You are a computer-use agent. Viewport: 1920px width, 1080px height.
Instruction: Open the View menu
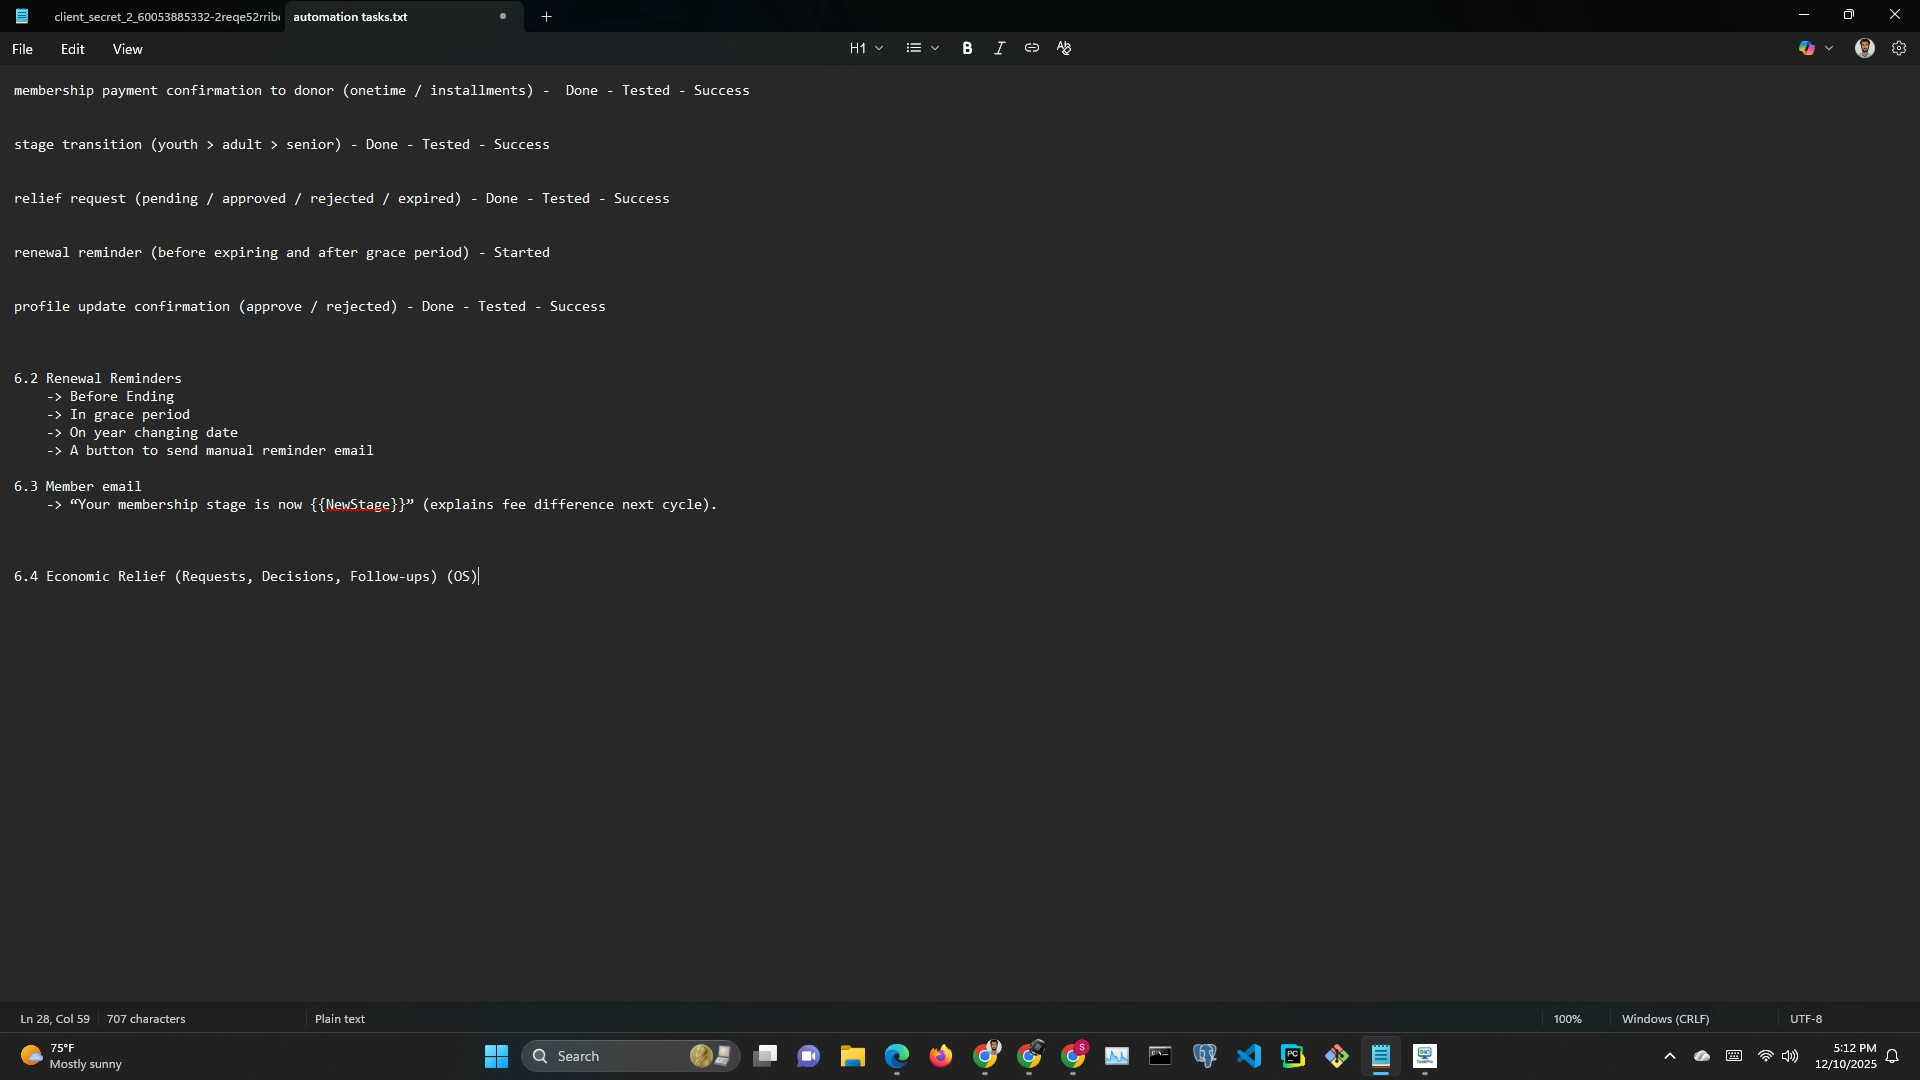(x=127, y=49)
